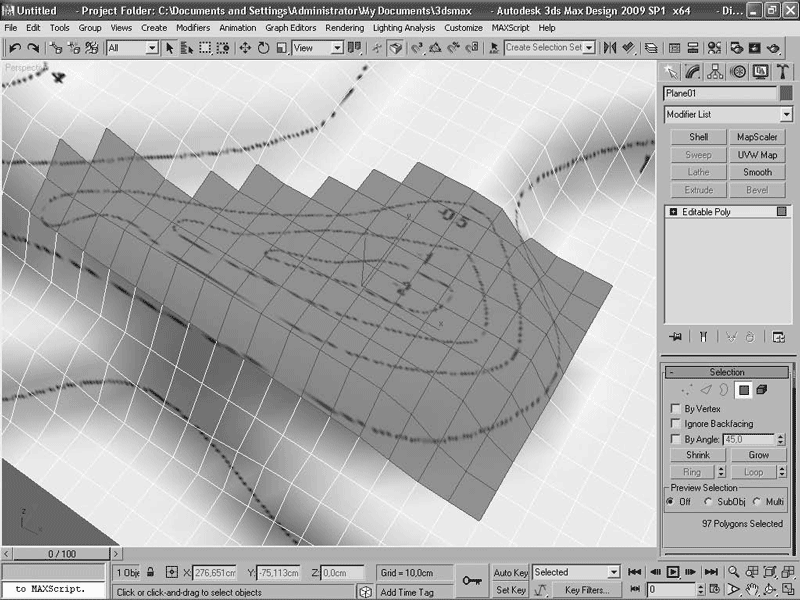800x600 pixels.
Task: Expand the Editable Poly stack entry
Action: click(673, 212)
